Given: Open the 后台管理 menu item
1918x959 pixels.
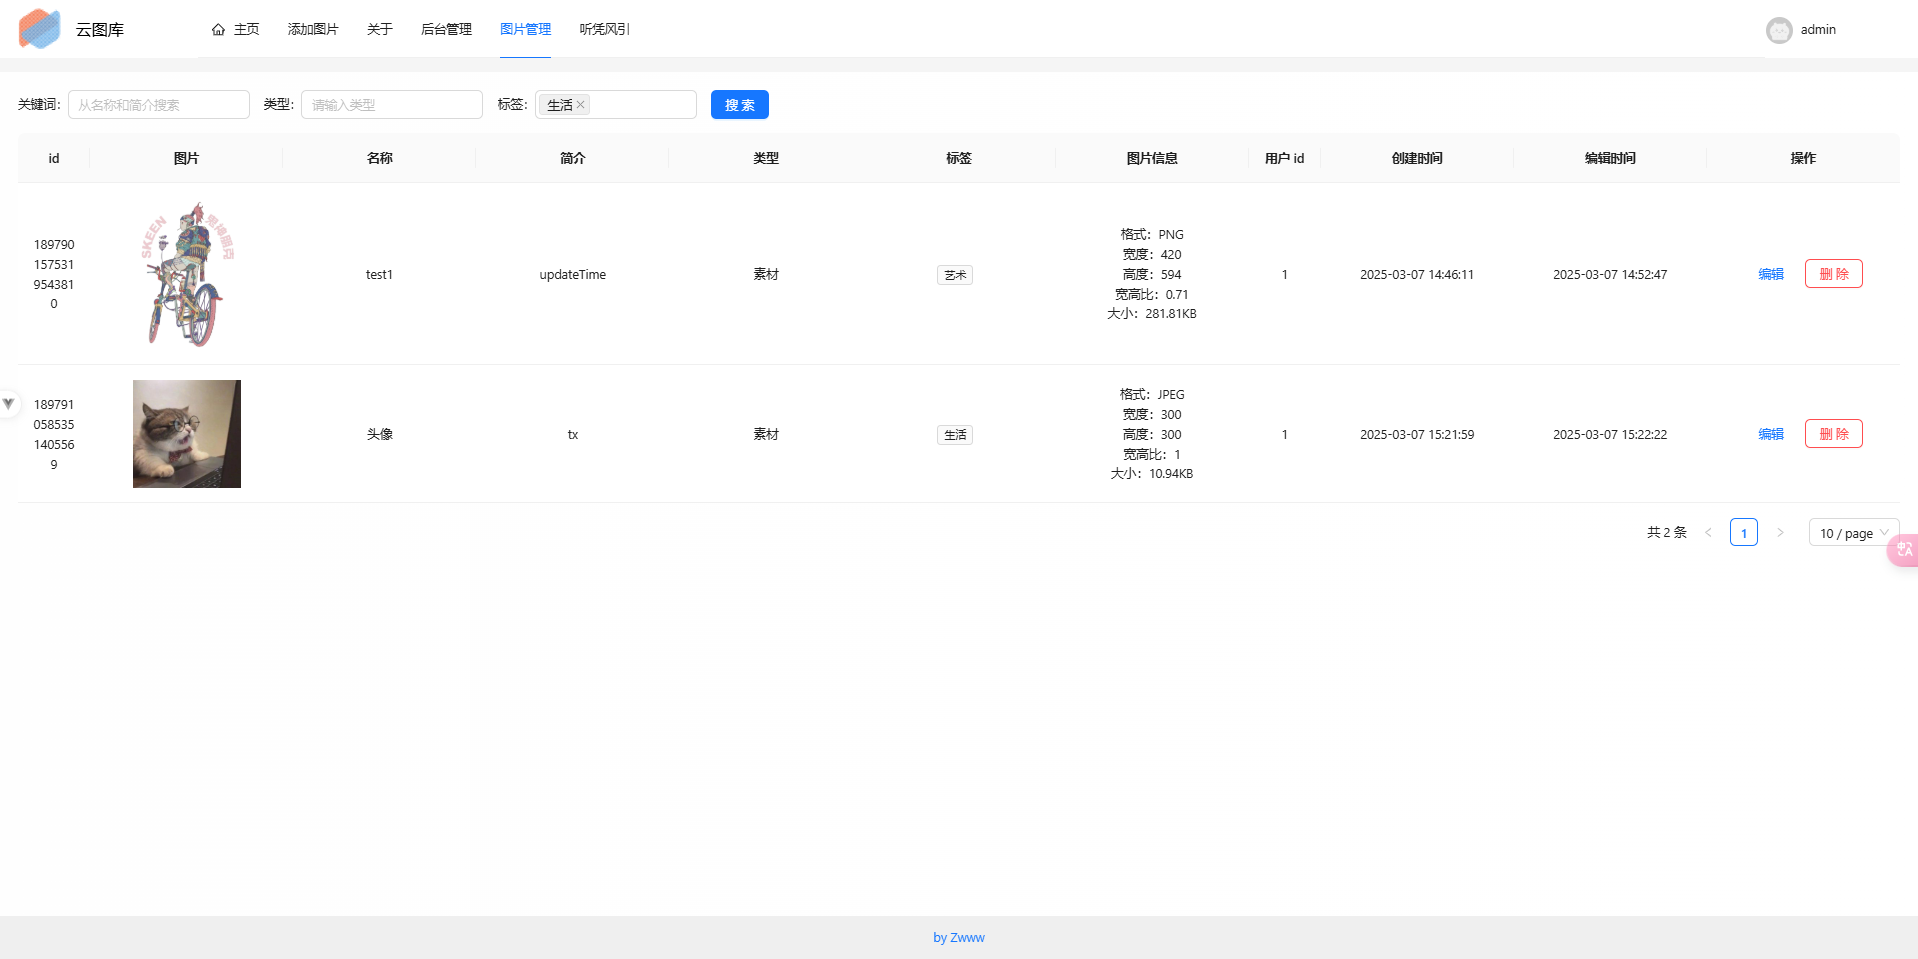Looking at the screenshot, I should [446, 29].
